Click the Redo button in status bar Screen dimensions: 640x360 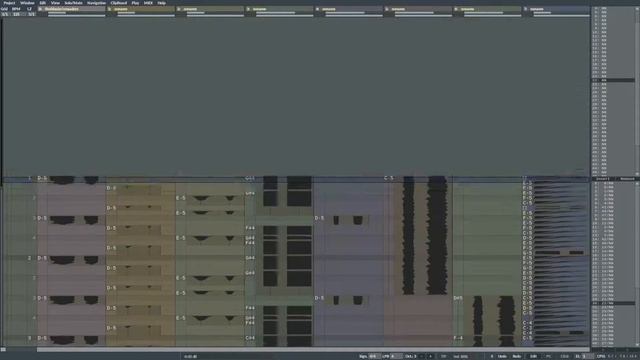pyautogui.click(x=517, y=356)
